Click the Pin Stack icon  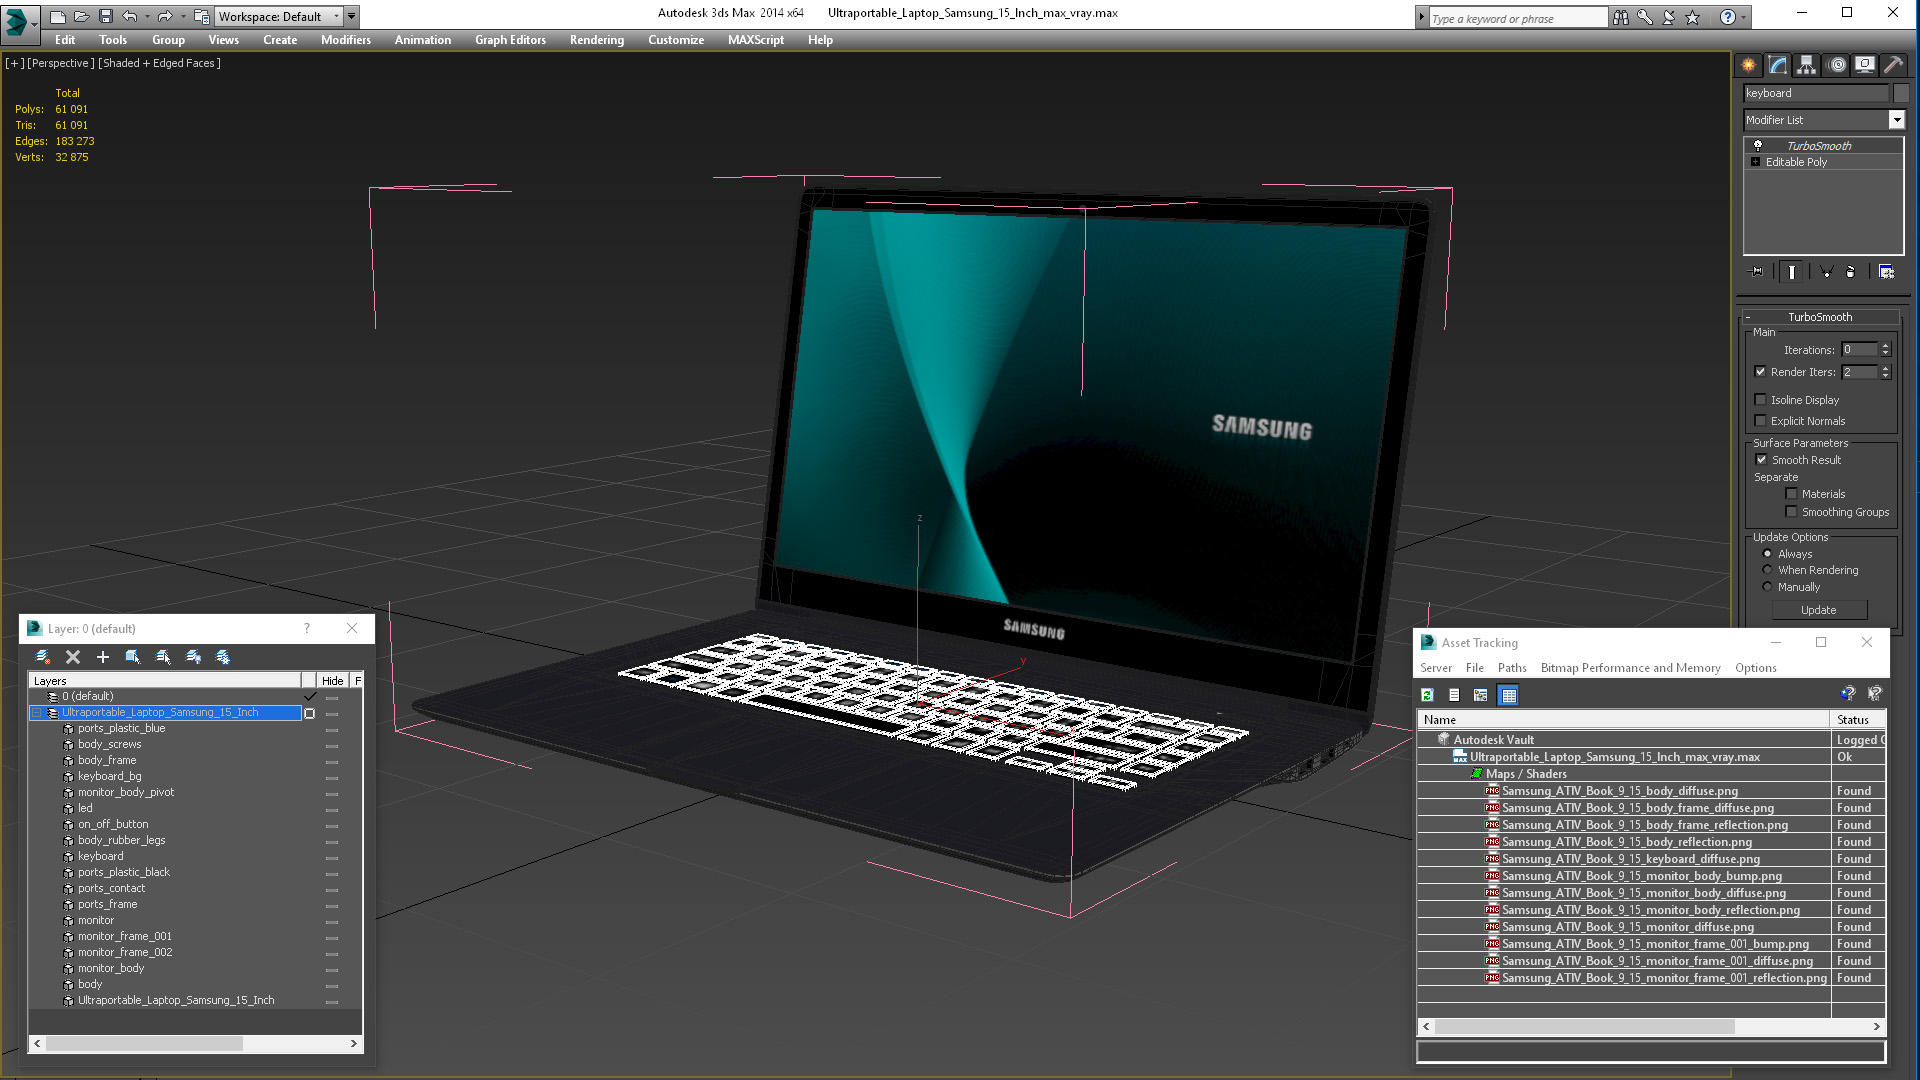[x=1756, y=272]
